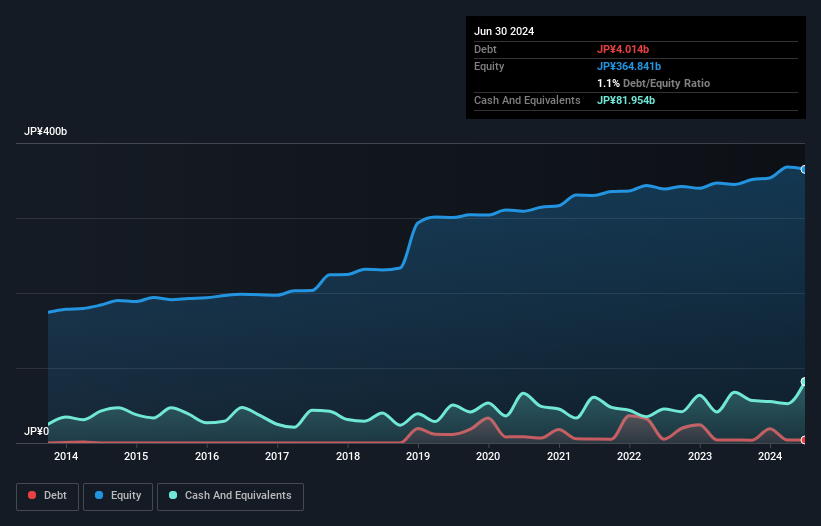Click the blue Equity endpoint marker

803,169
